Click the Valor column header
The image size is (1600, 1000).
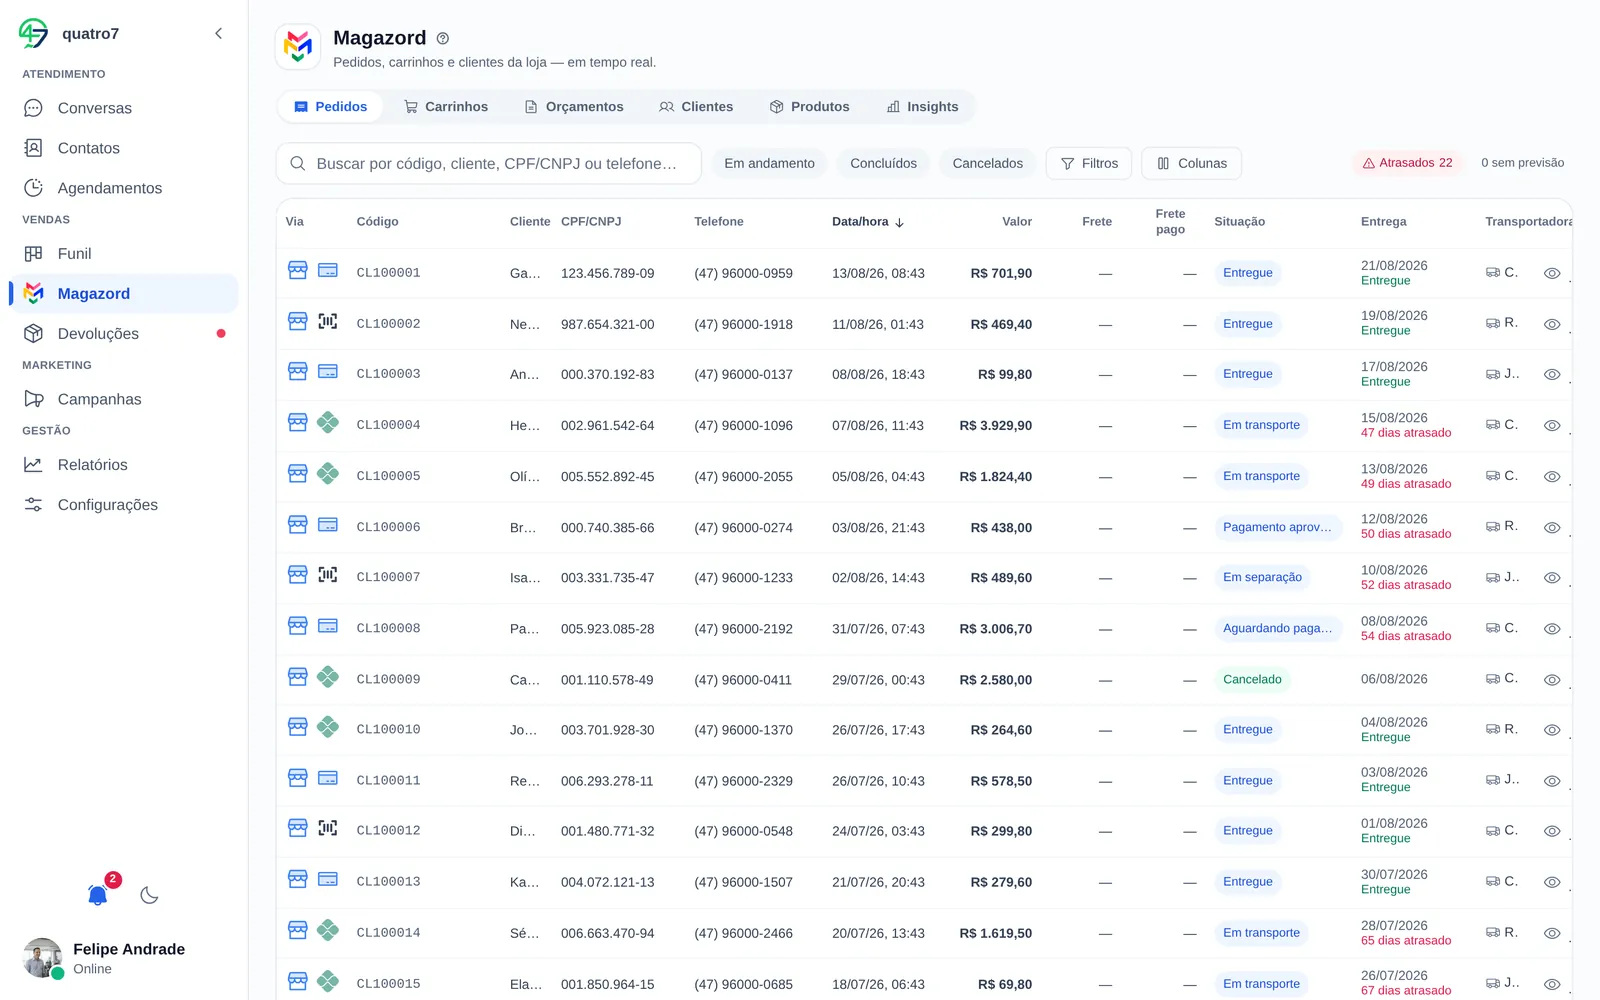1017,222
